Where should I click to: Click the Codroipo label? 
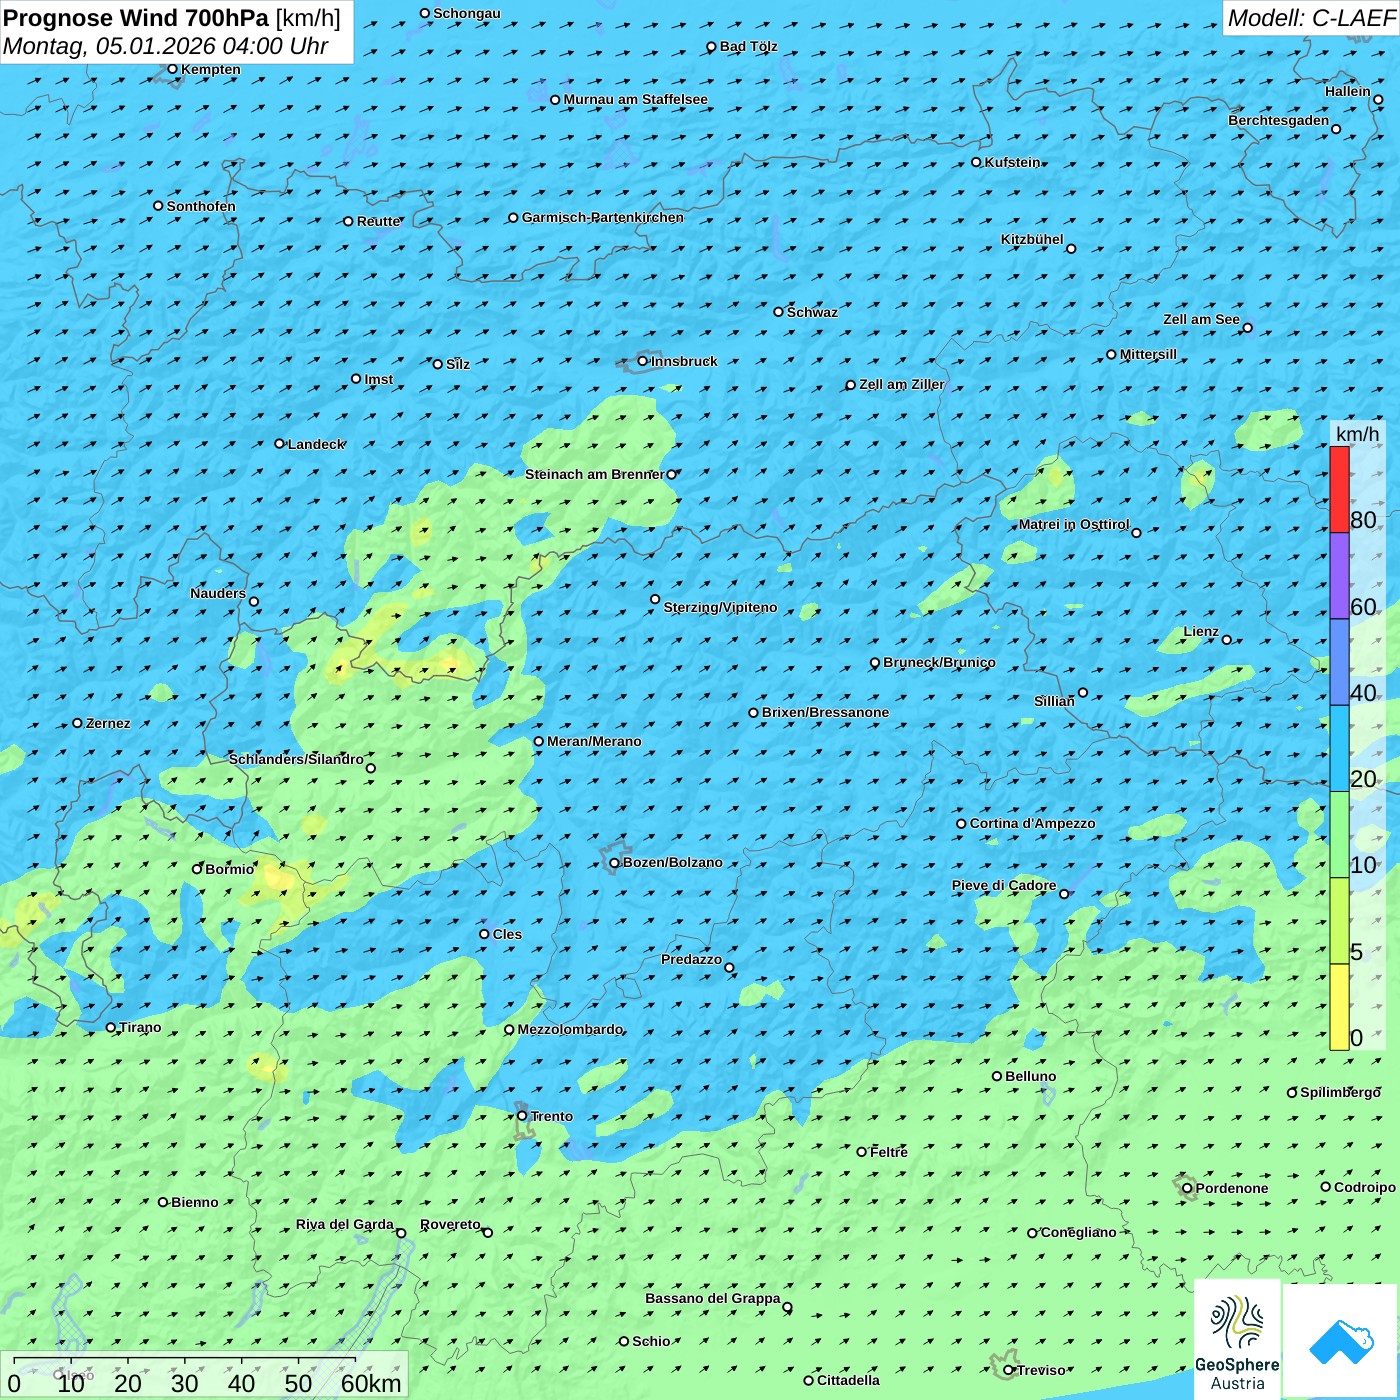pos(1365,1187)
